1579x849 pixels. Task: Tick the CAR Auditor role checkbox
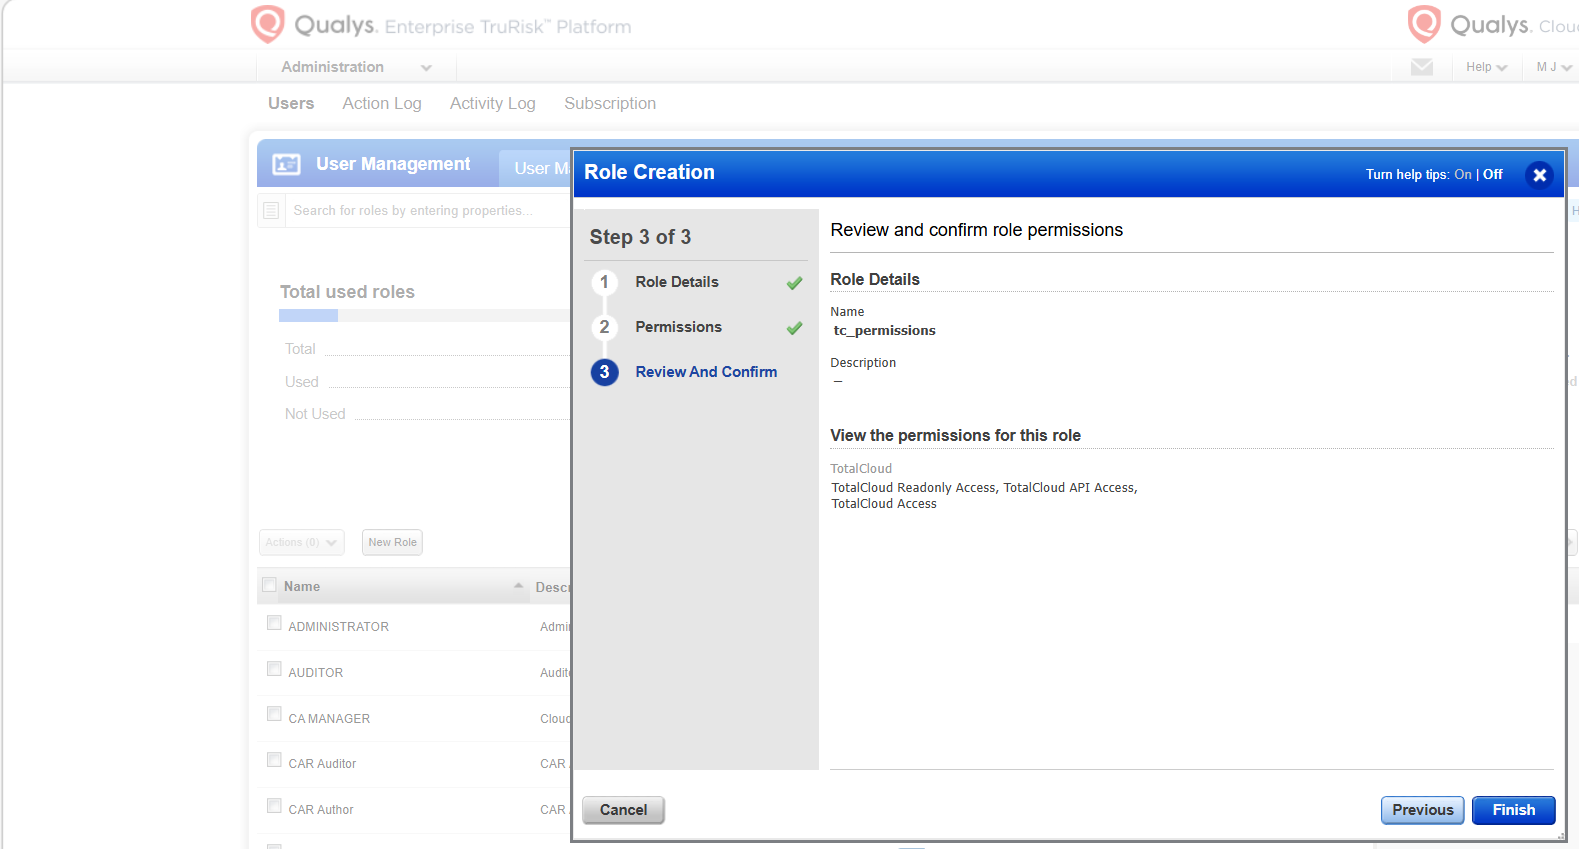click(x=274, y=760)
